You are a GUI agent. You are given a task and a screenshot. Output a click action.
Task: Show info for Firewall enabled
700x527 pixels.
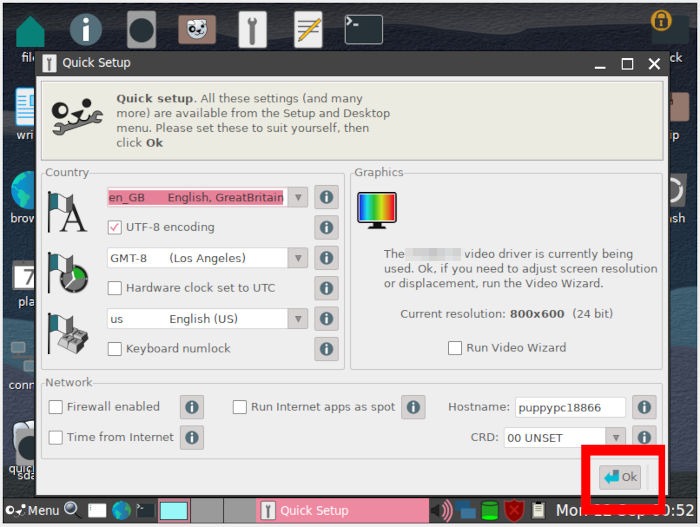coord(192,407)
